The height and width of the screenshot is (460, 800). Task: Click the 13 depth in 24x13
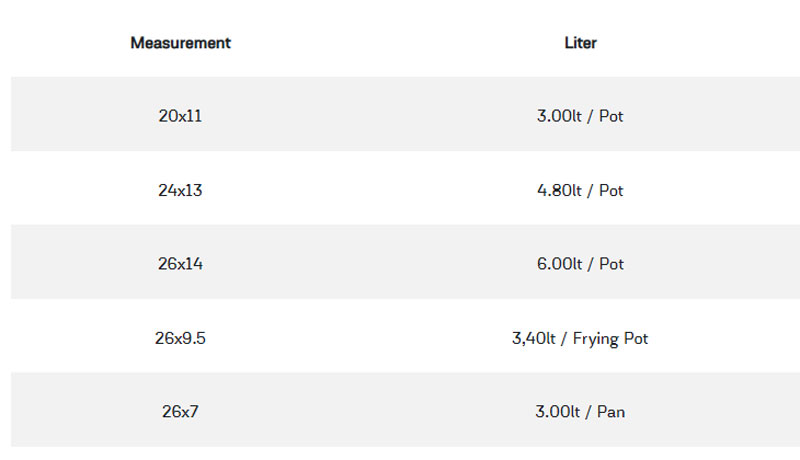click(x=194, y=190)
